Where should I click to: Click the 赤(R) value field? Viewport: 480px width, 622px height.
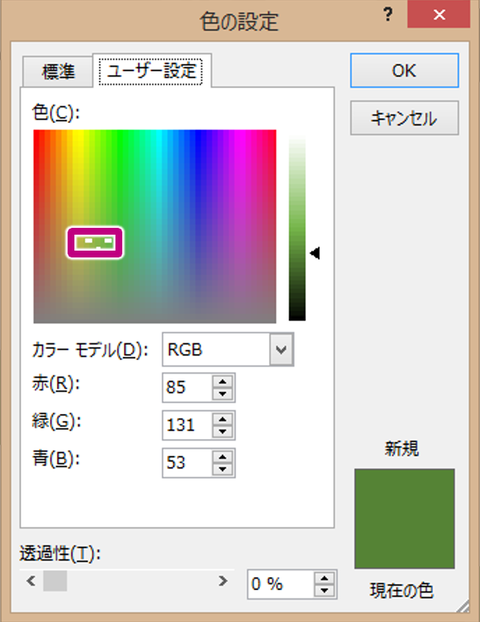click(187, 388)
